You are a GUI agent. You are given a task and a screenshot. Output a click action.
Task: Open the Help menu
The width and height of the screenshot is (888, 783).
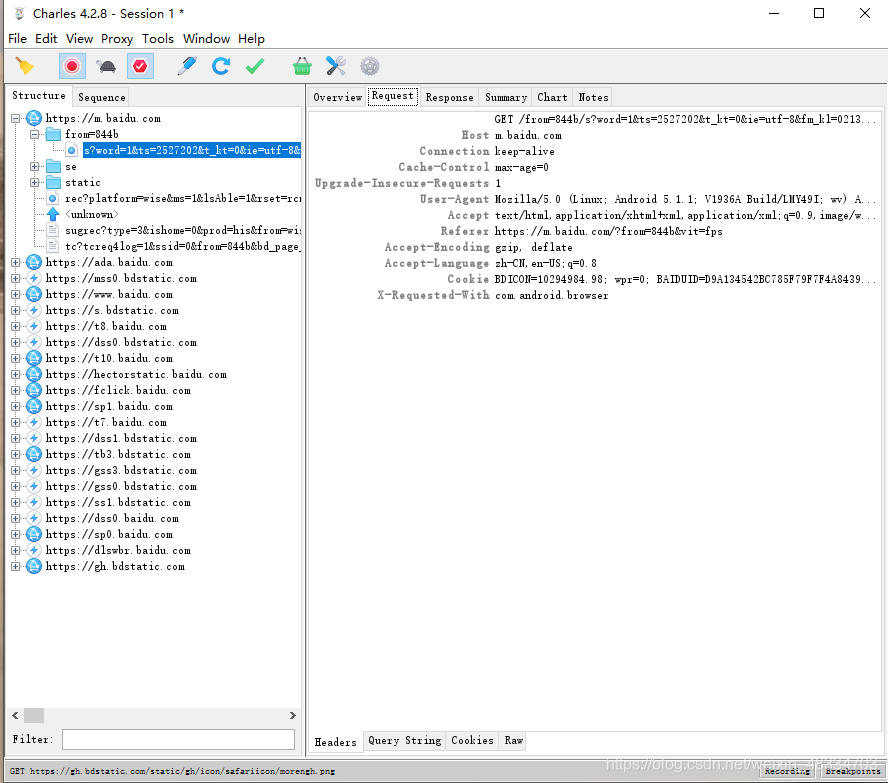pos(251,38)
